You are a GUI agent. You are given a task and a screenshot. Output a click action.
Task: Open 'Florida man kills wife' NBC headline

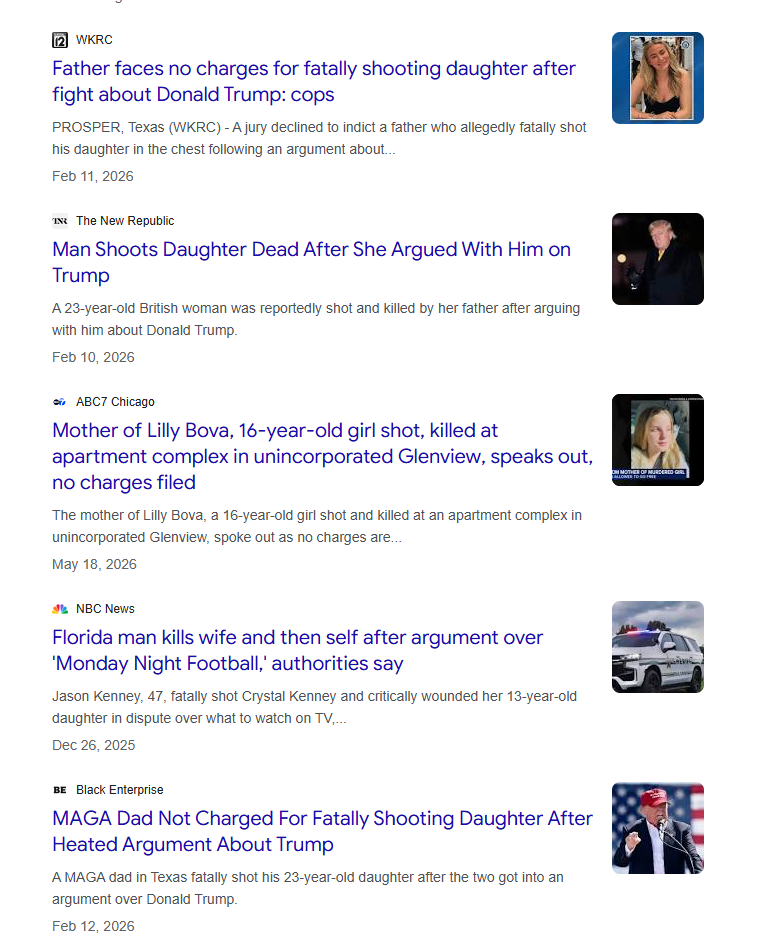(297, 651)
